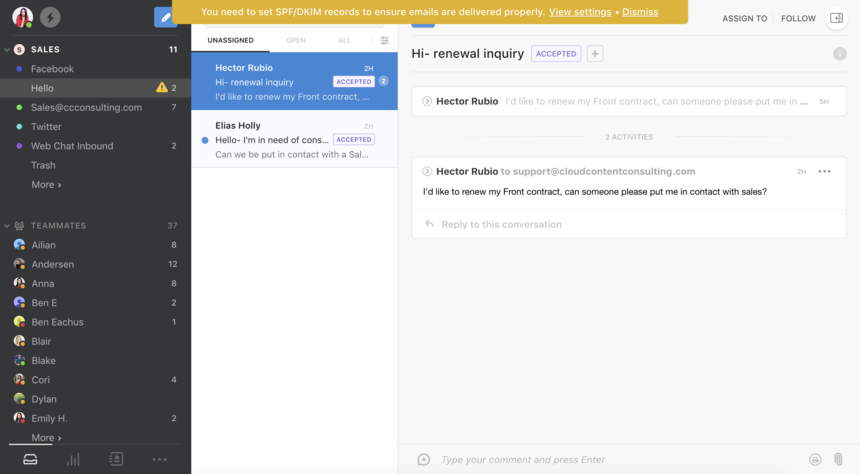Open the user profile avatar
The height and width of the screenshot is (474, 860).
coord(22,17)
